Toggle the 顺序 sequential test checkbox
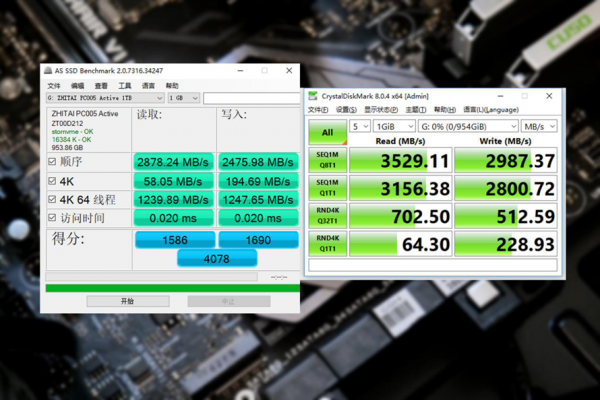The height and width of the screenshot is (400, 600). [52, 162]
